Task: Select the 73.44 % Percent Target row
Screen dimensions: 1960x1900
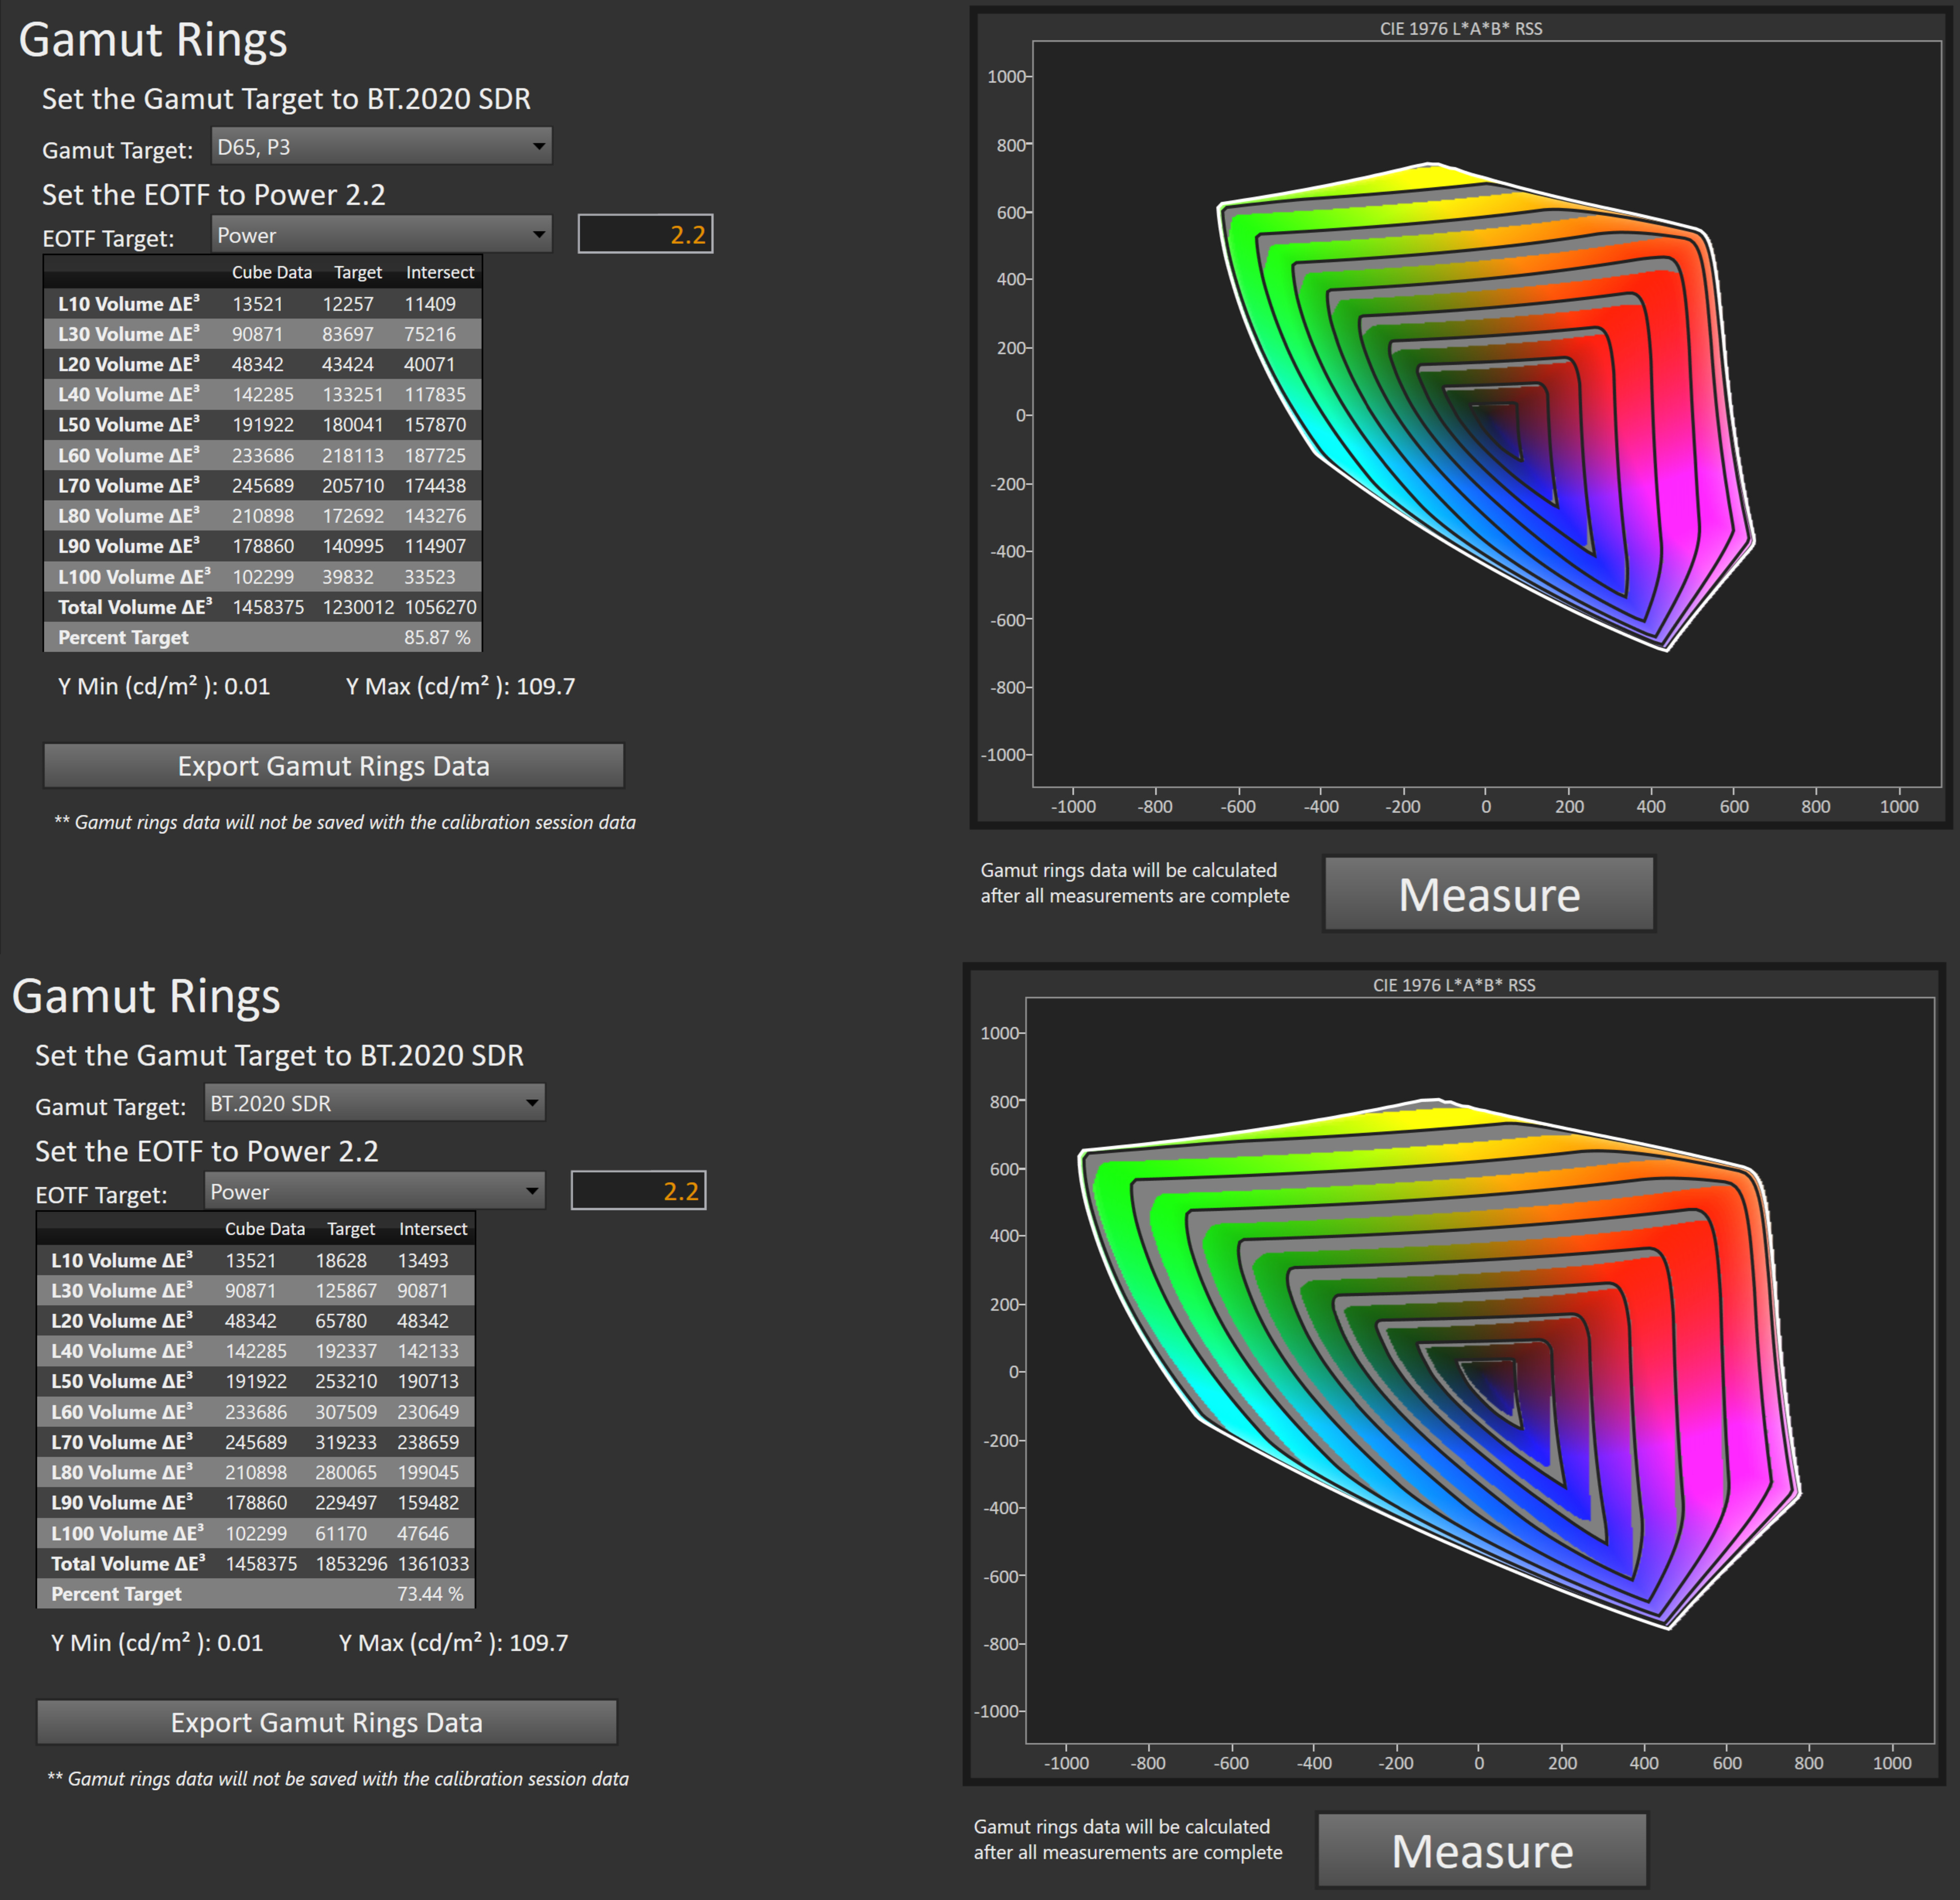Action: tap(256, 1594)
